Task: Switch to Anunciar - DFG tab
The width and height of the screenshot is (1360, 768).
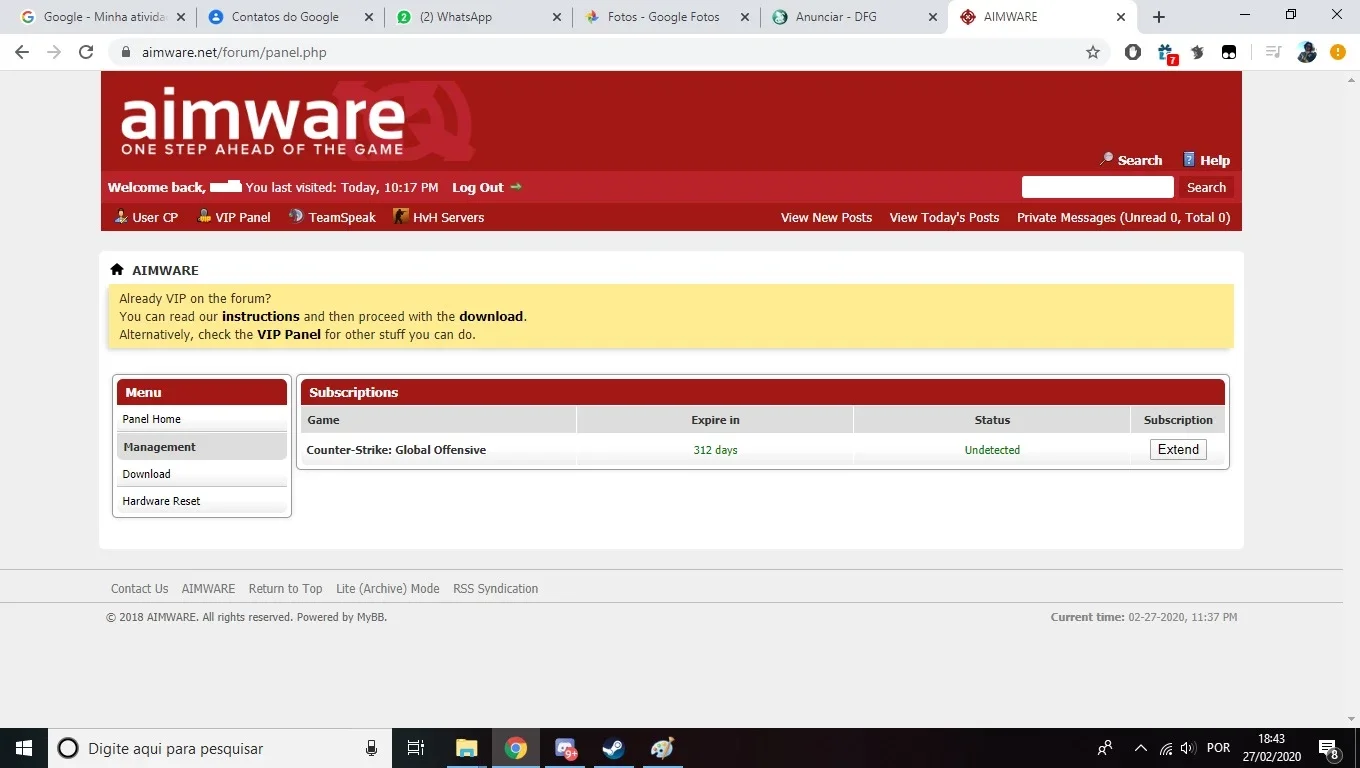Action: [x=853, y=17]
